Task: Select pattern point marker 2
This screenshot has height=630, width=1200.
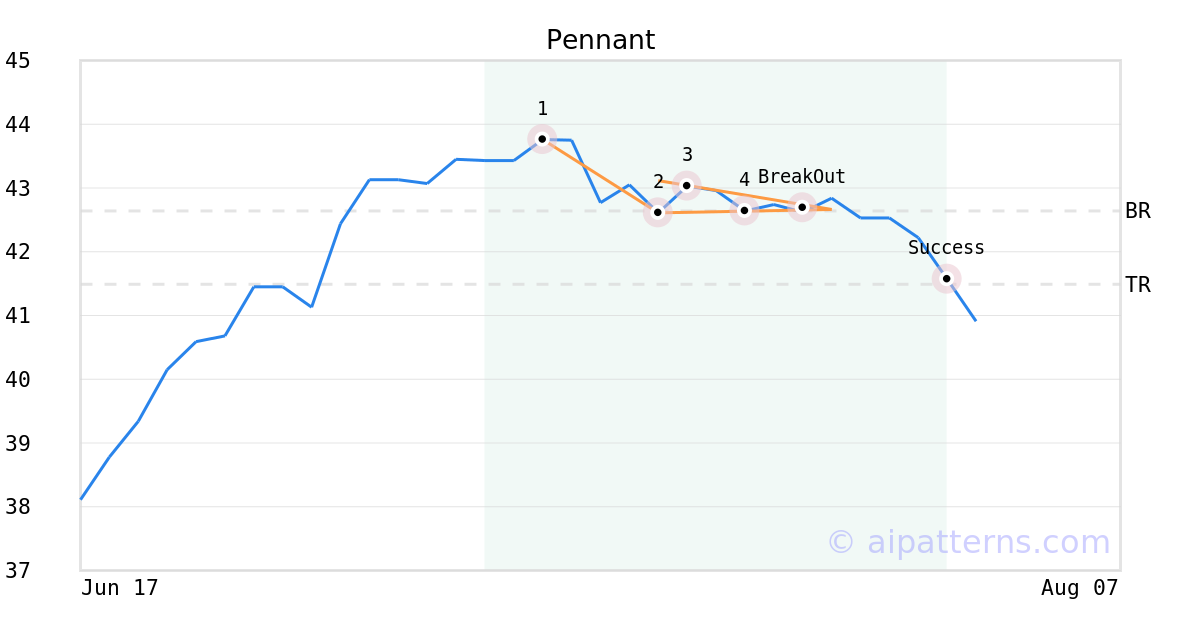Action: 657,212
